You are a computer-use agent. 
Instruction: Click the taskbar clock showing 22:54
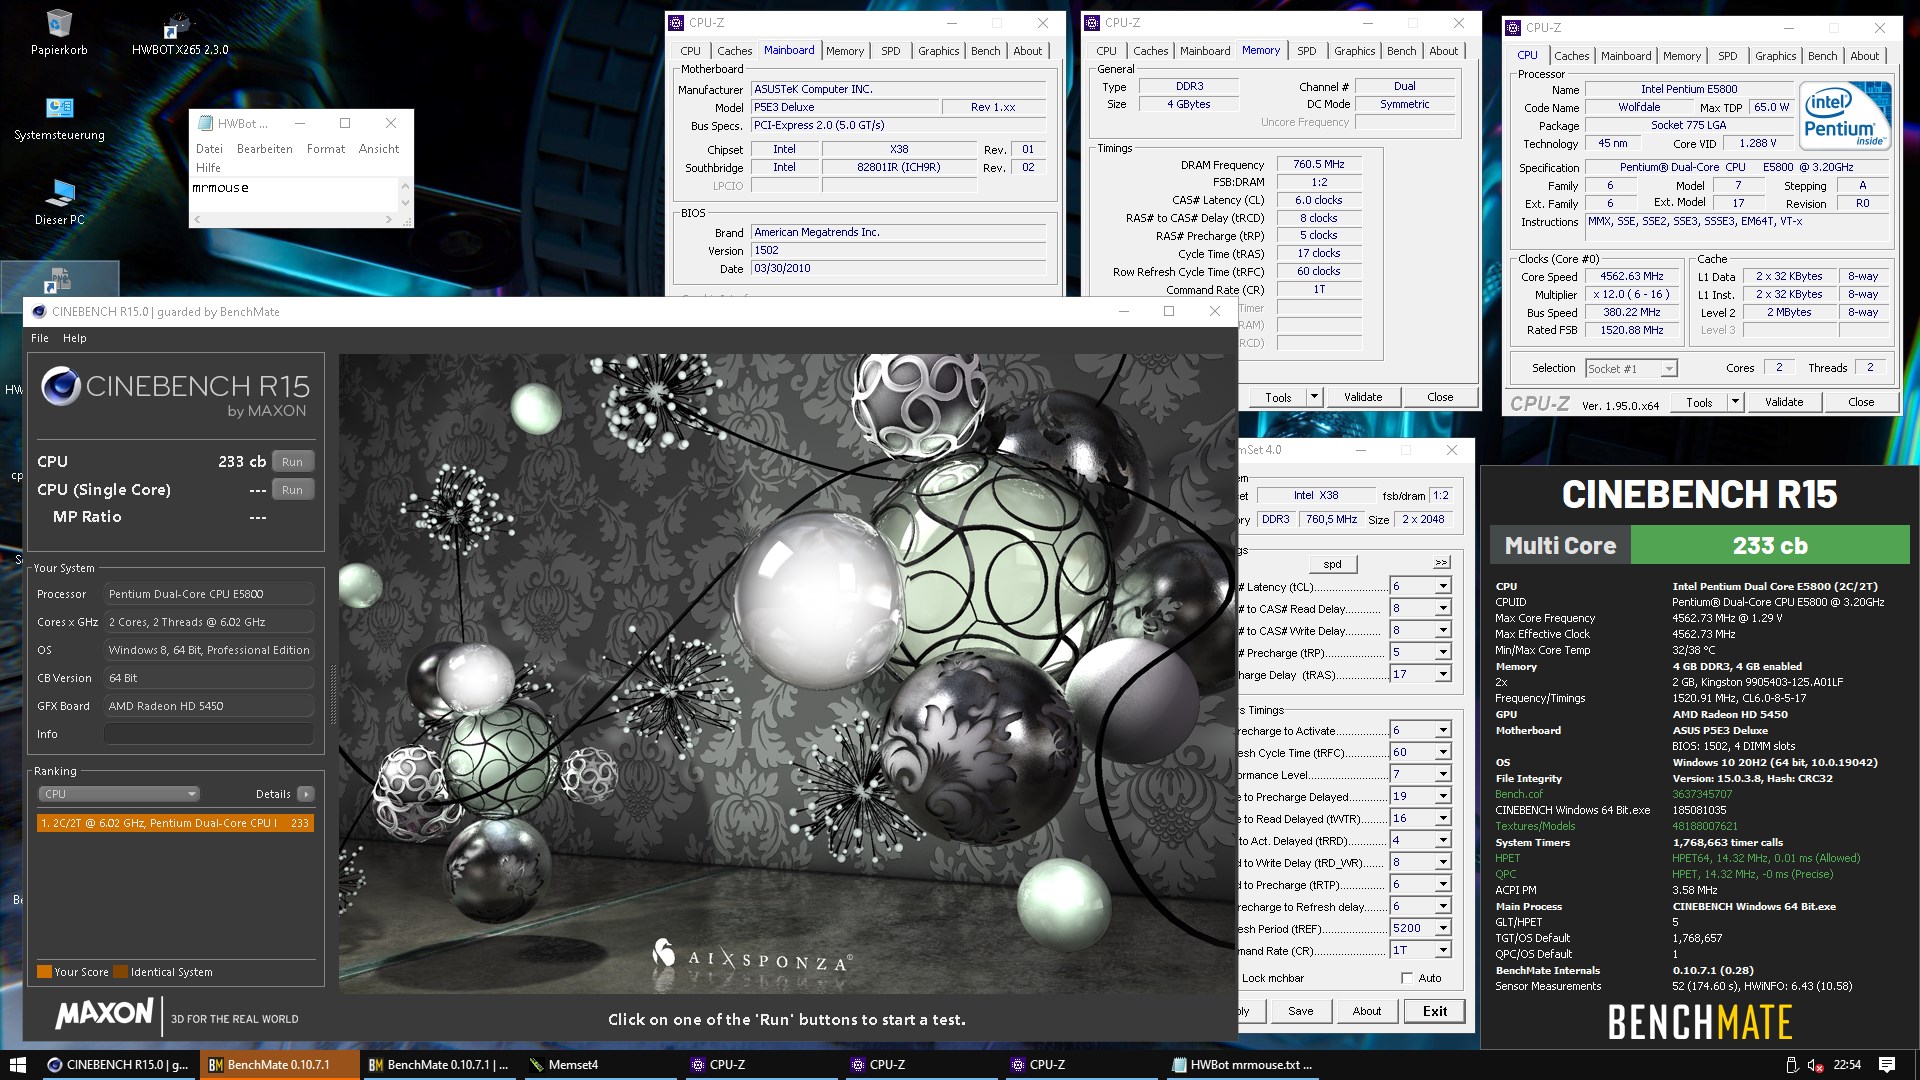1847,1065
